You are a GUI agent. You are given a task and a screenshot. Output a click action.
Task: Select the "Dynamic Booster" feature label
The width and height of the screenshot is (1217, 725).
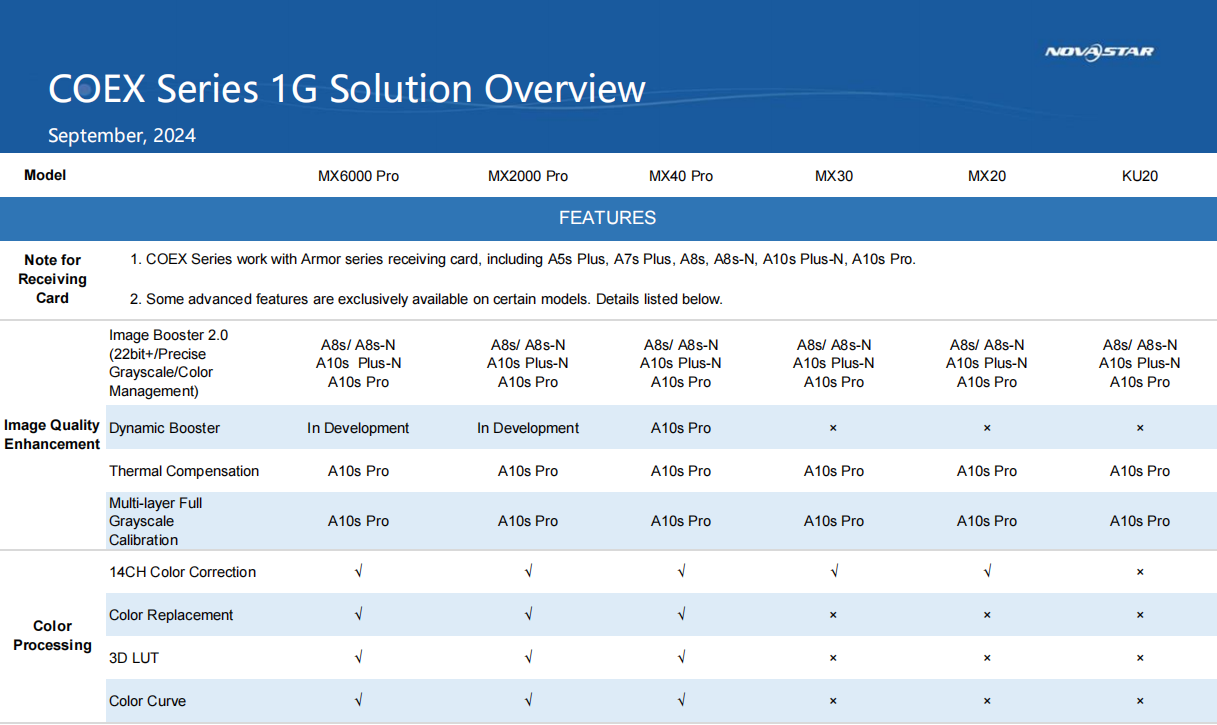coord(164,428)
